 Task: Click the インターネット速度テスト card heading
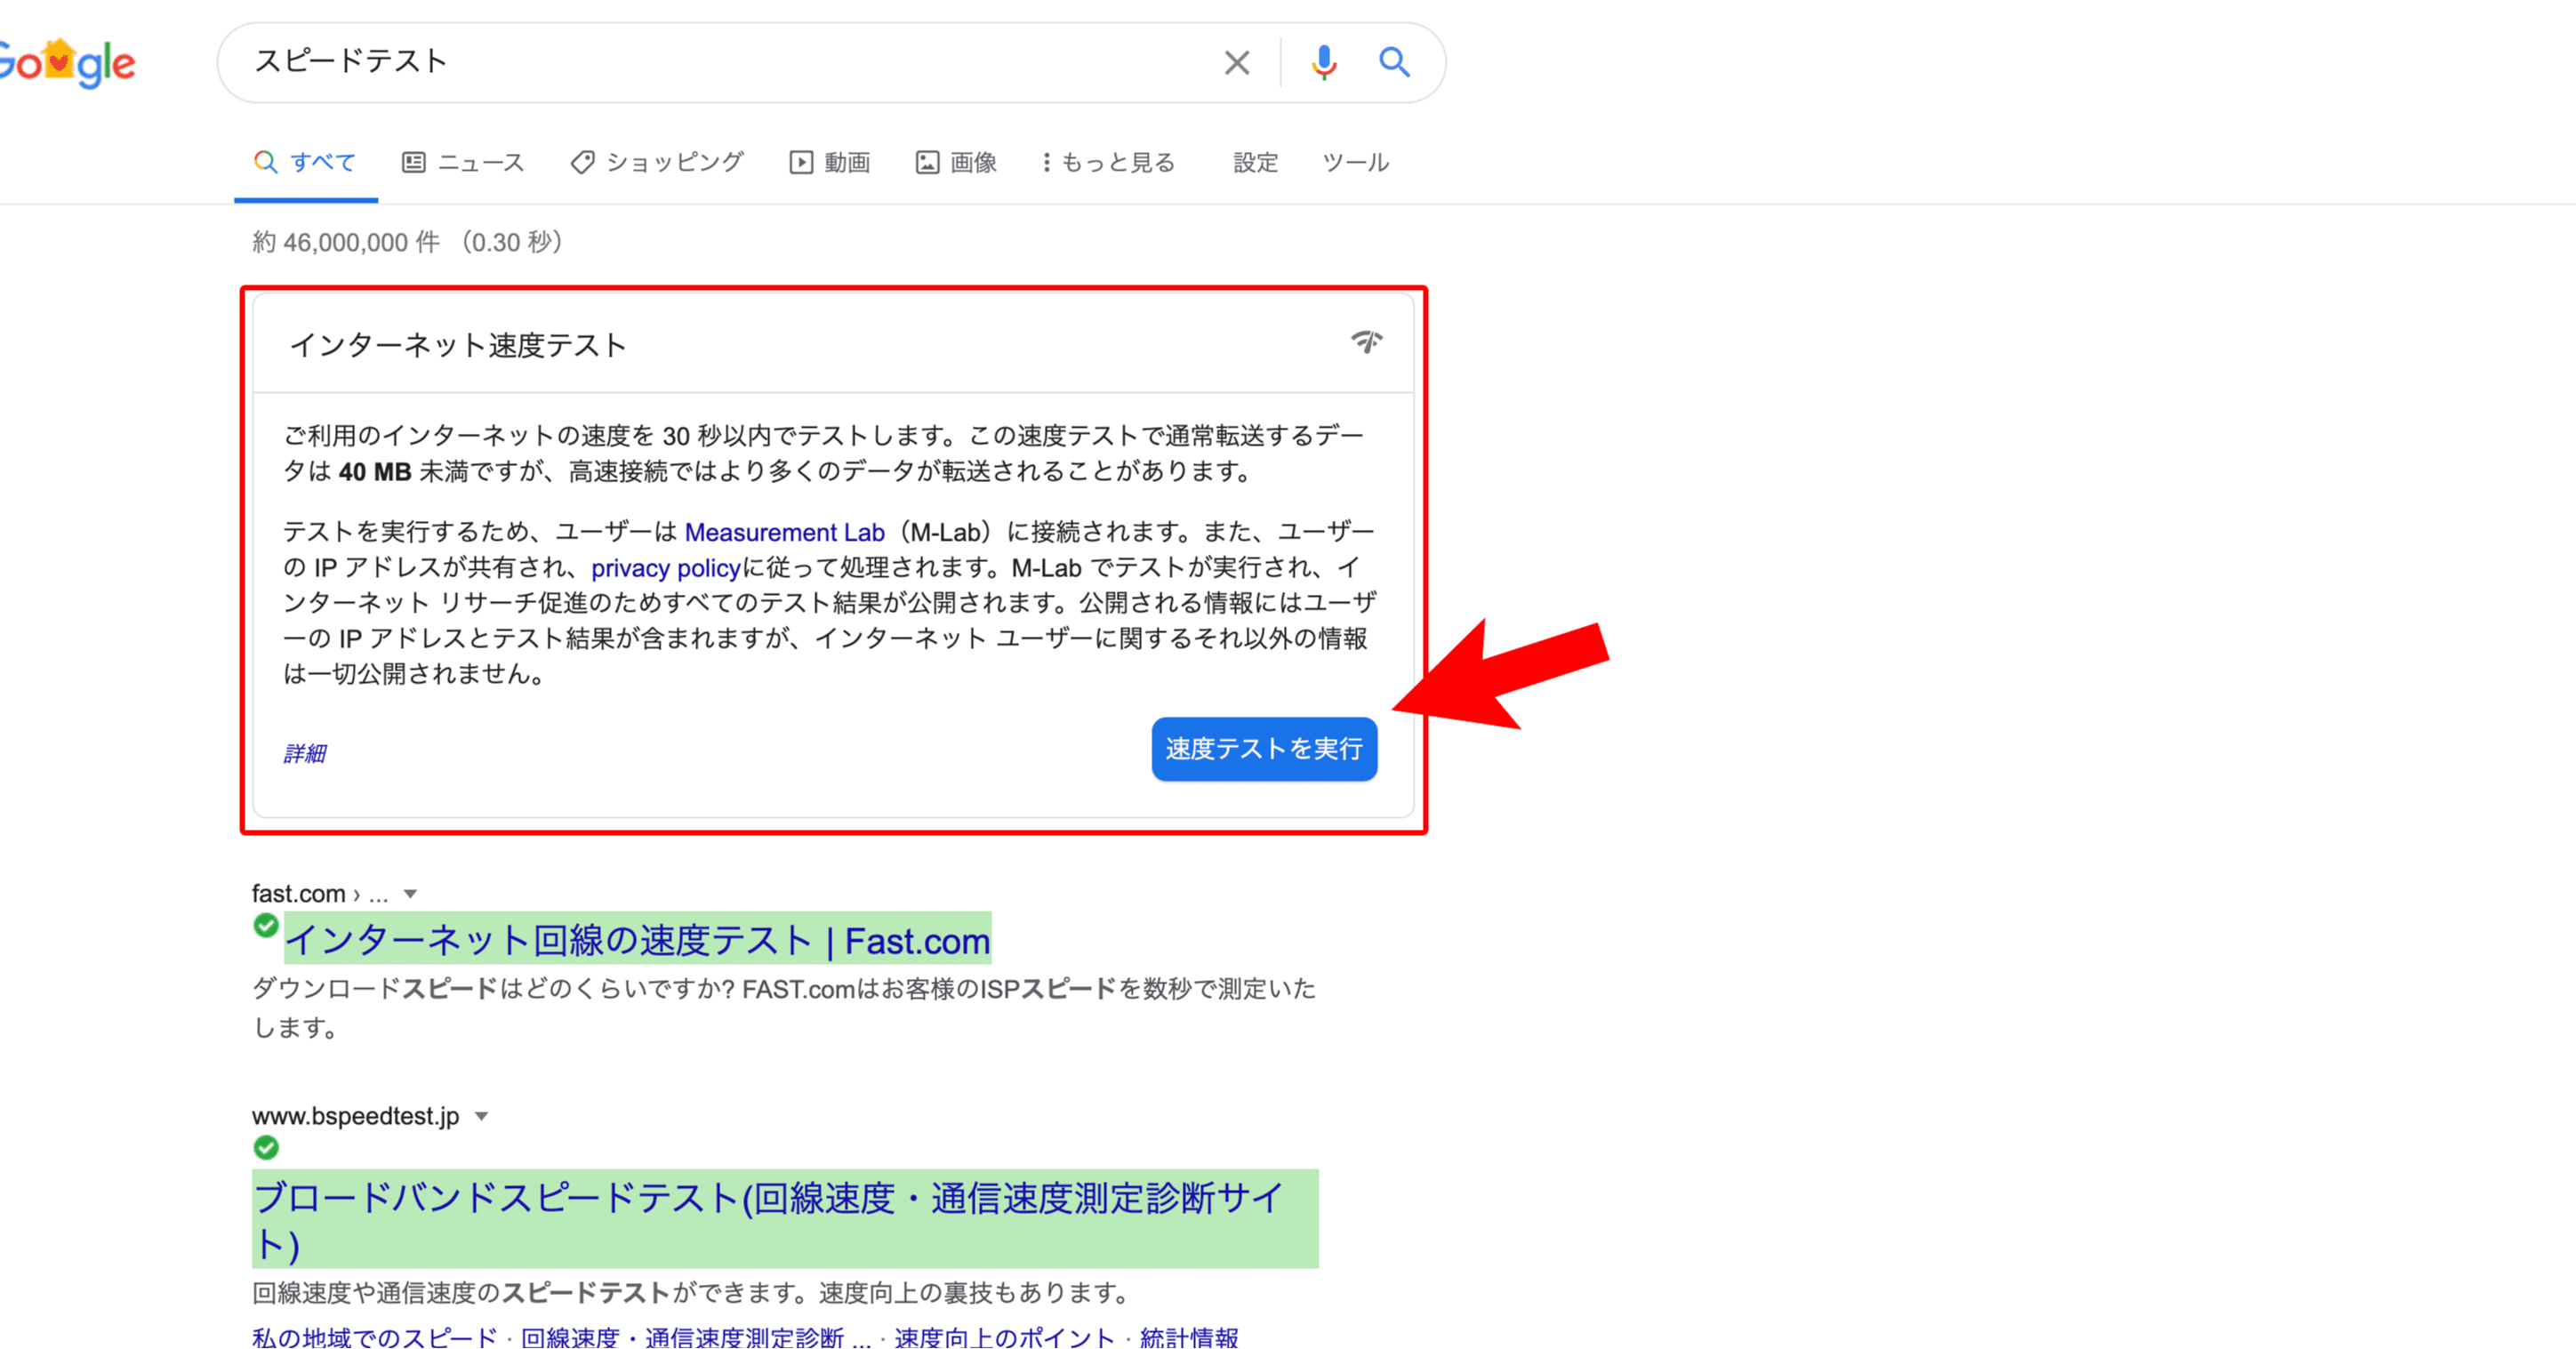point(458,345)
